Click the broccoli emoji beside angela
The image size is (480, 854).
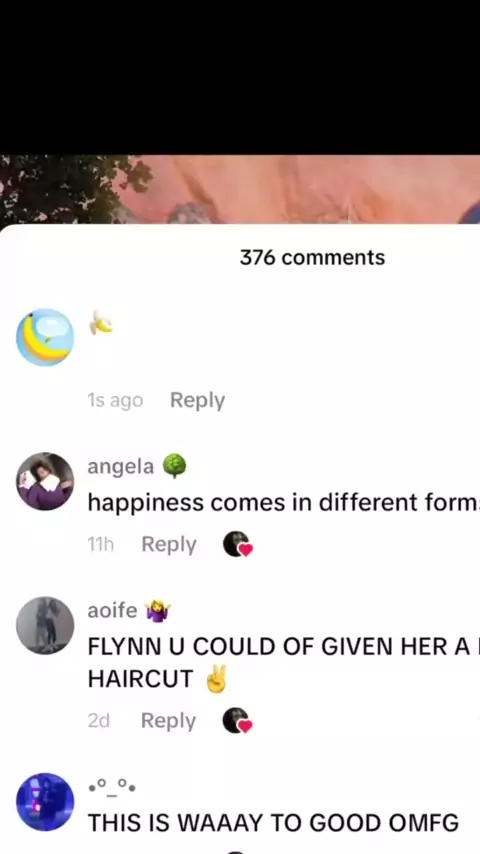(174, 466)
